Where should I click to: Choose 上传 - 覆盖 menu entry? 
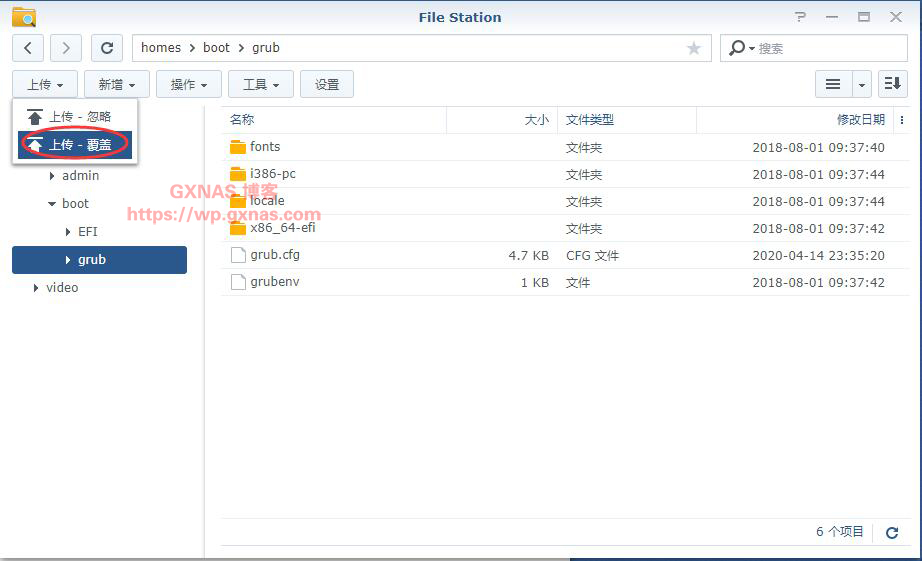tap(75, 145)
